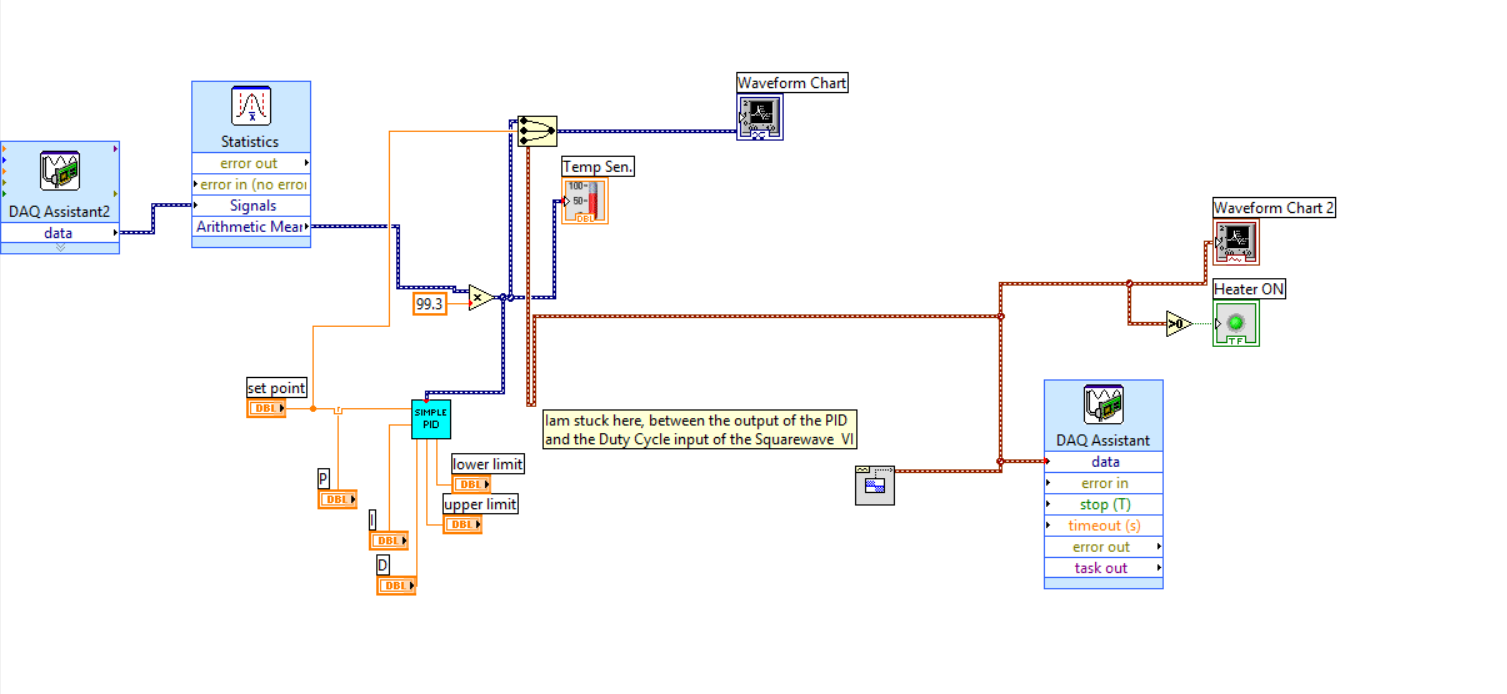The width and height of the screenshot is (1507, 694).
Task: Click the Merge Signals bundle node
Action: (537, 131)
